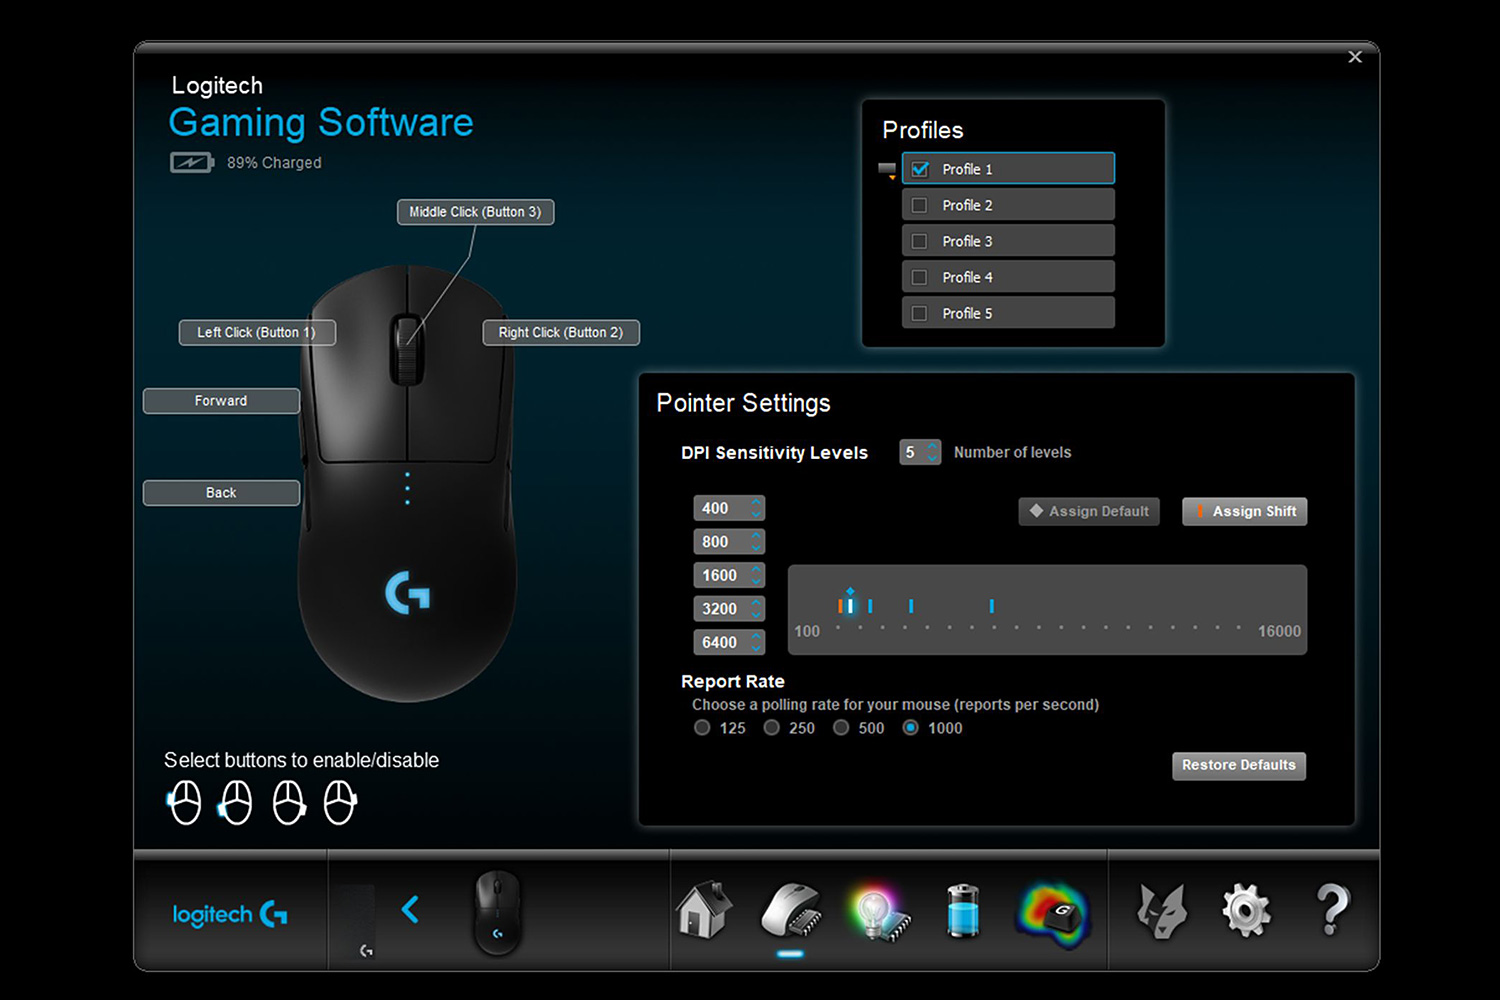Click the 1600 value in the DPI level field
Screen dimensions: 1500x1000
click(x=719, y=575)
